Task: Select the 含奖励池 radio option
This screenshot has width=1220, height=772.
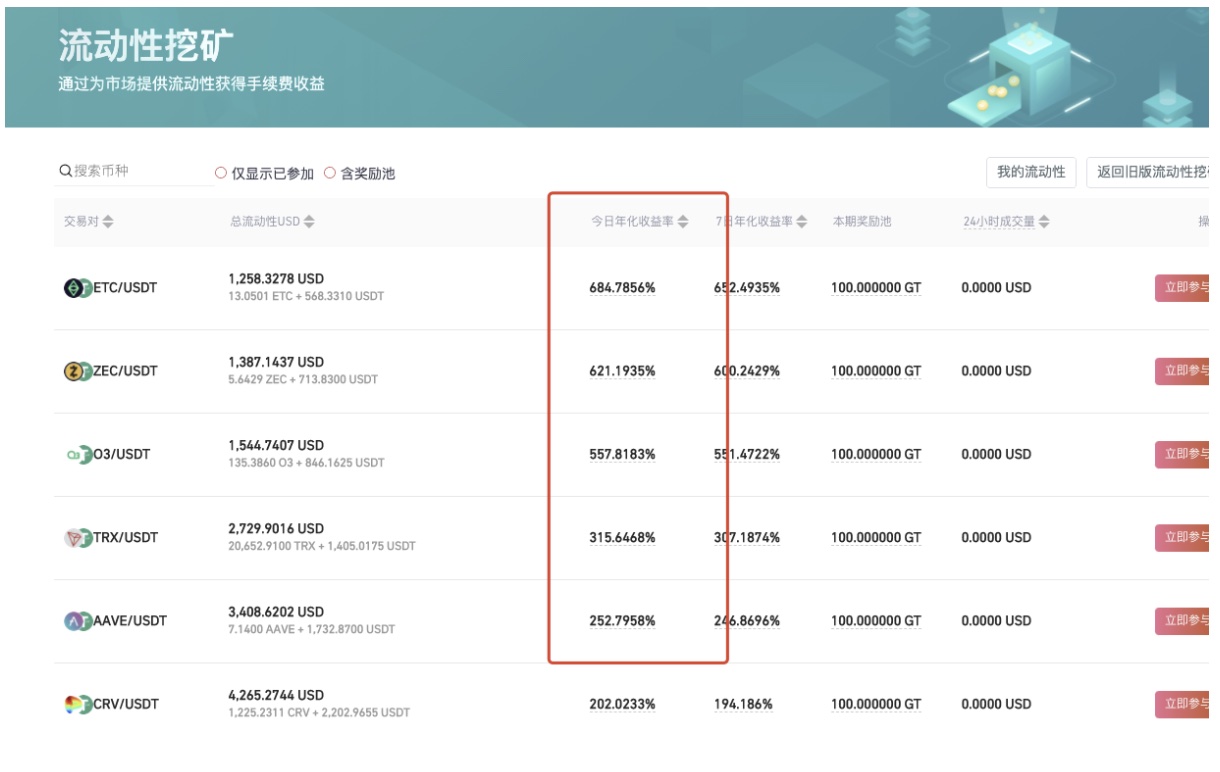Action: 329,173
